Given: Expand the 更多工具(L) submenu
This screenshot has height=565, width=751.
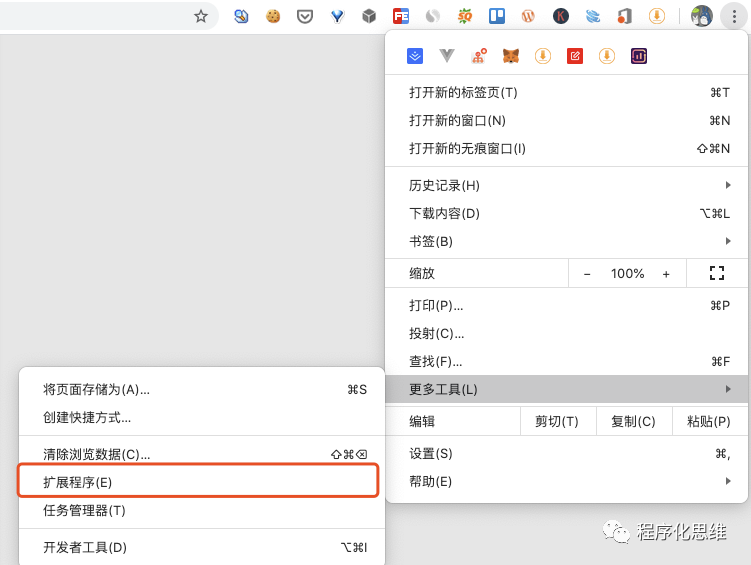Looking at the screenshot, I should (x=567, y=389).
